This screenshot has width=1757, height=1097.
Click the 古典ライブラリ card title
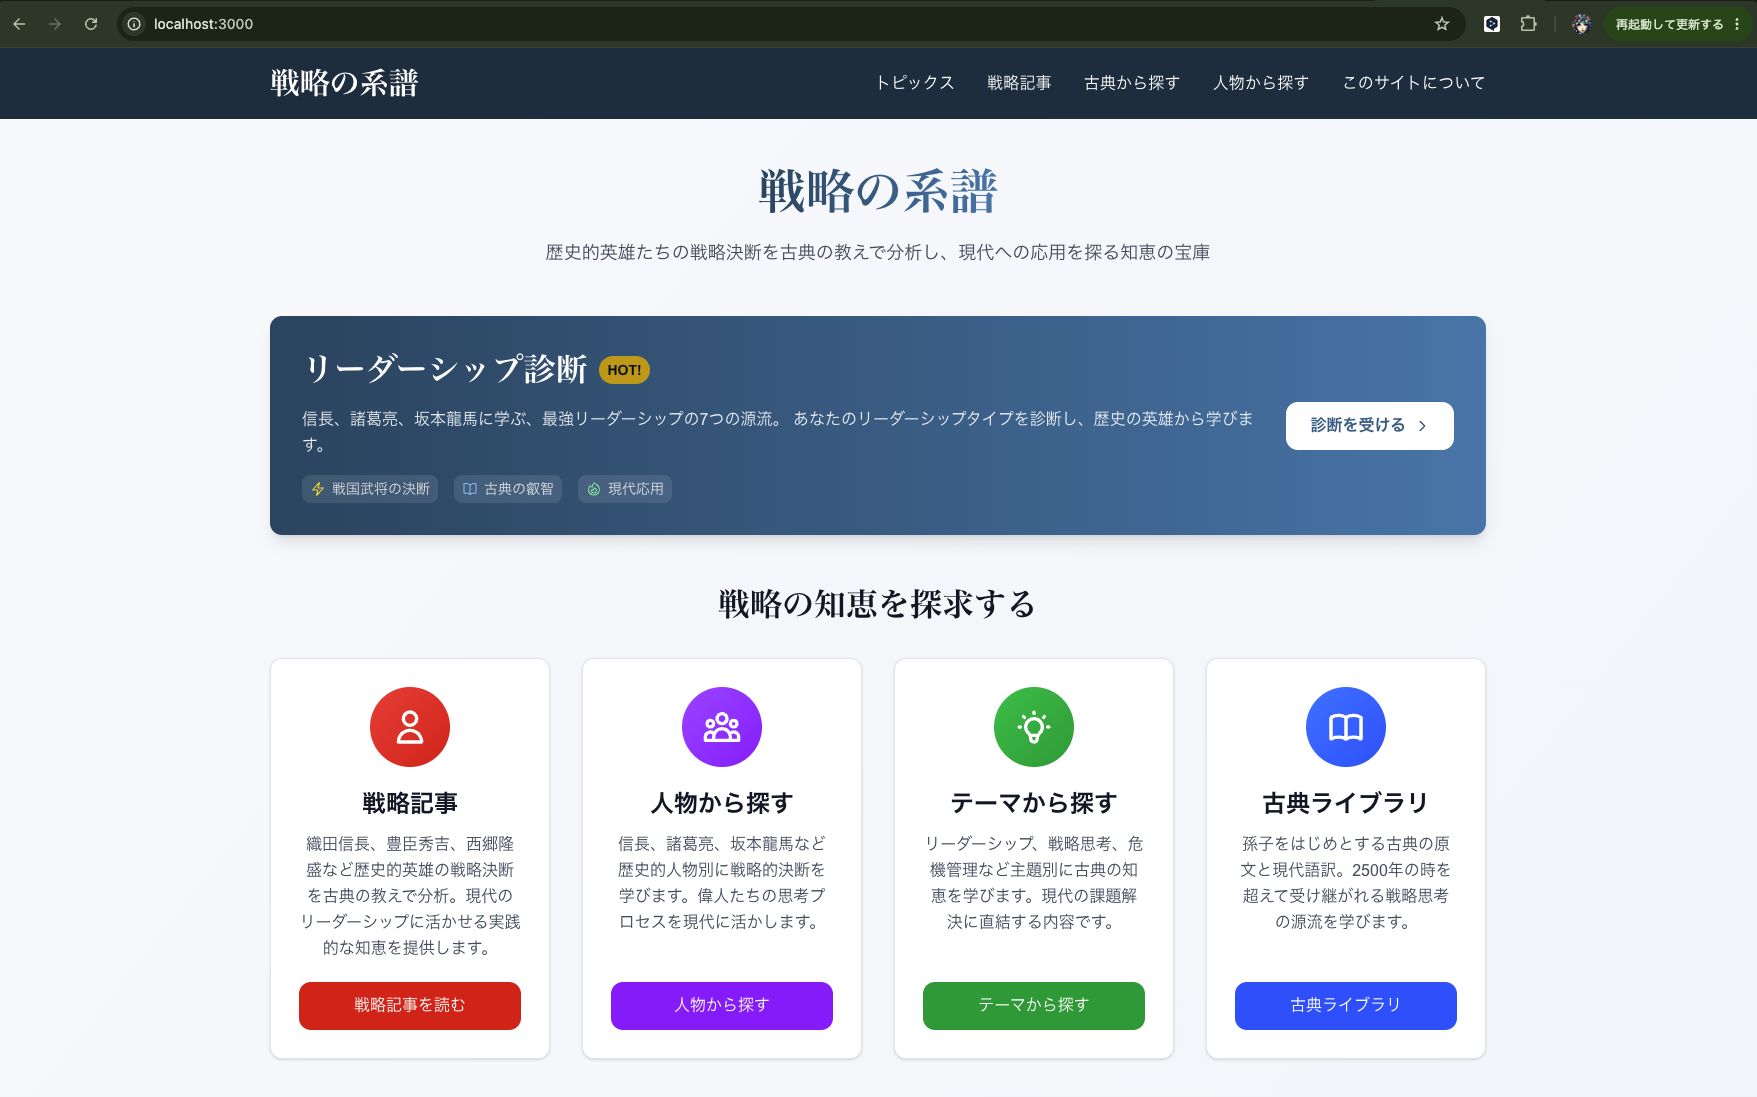tap(1346, 803)
